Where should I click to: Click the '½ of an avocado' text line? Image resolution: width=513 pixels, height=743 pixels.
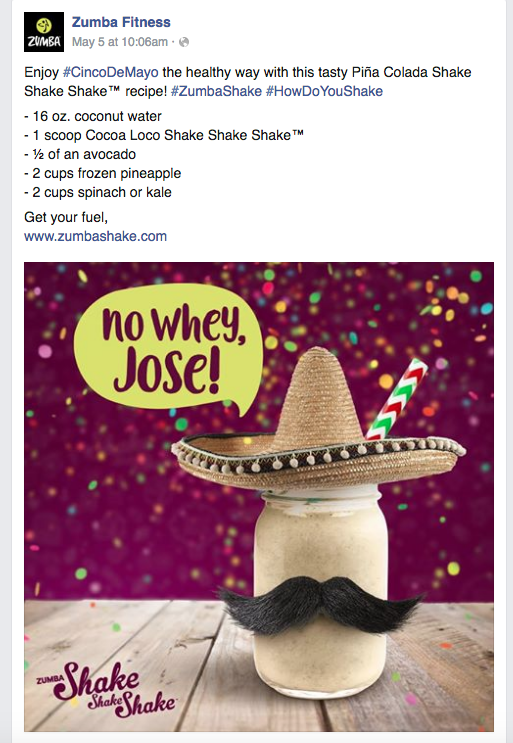point(80,154)
